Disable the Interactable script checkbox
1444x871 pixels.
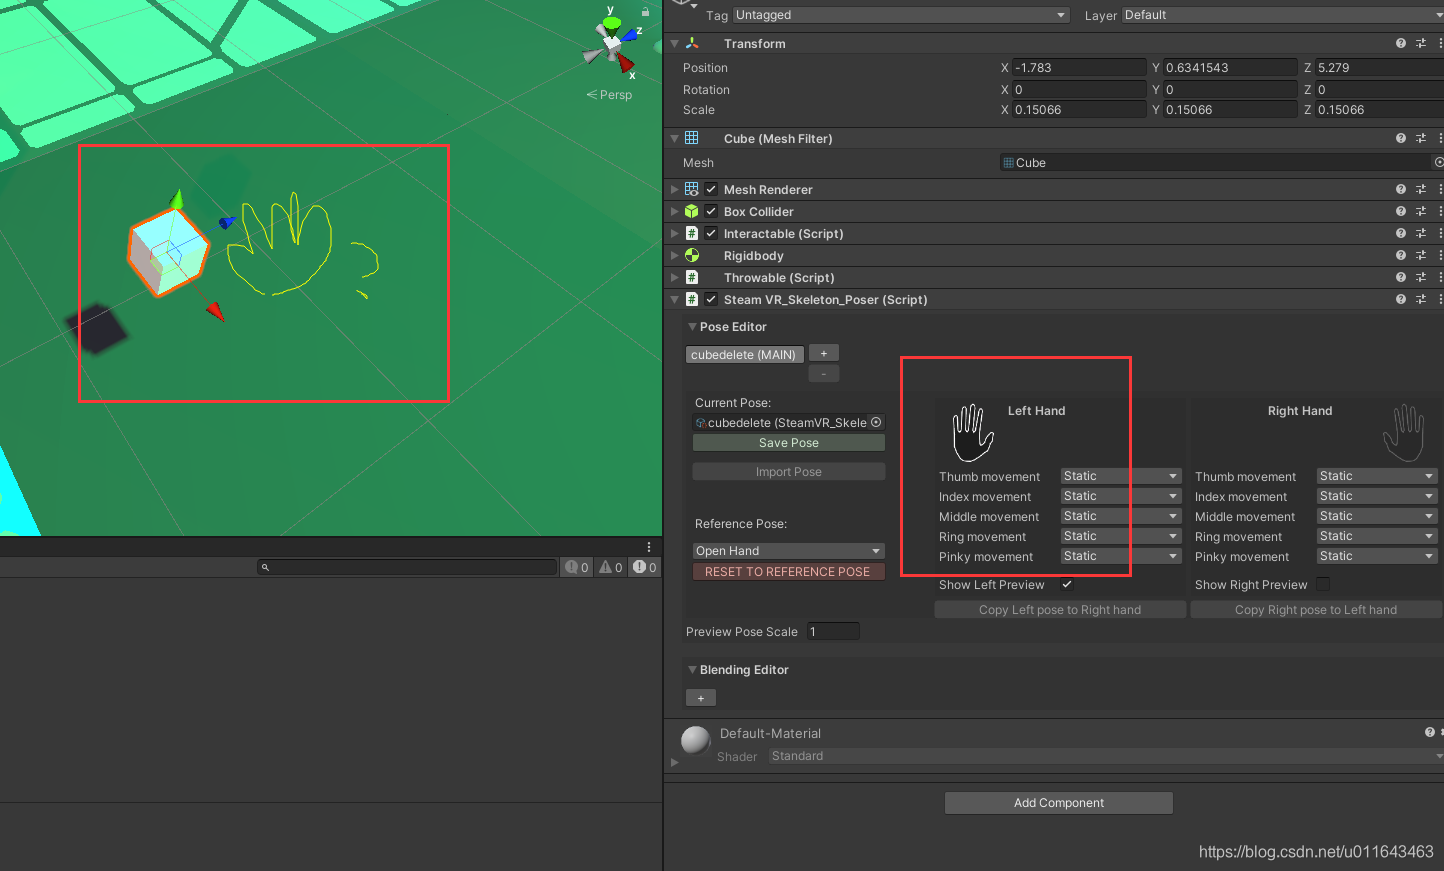click(710, 233)
